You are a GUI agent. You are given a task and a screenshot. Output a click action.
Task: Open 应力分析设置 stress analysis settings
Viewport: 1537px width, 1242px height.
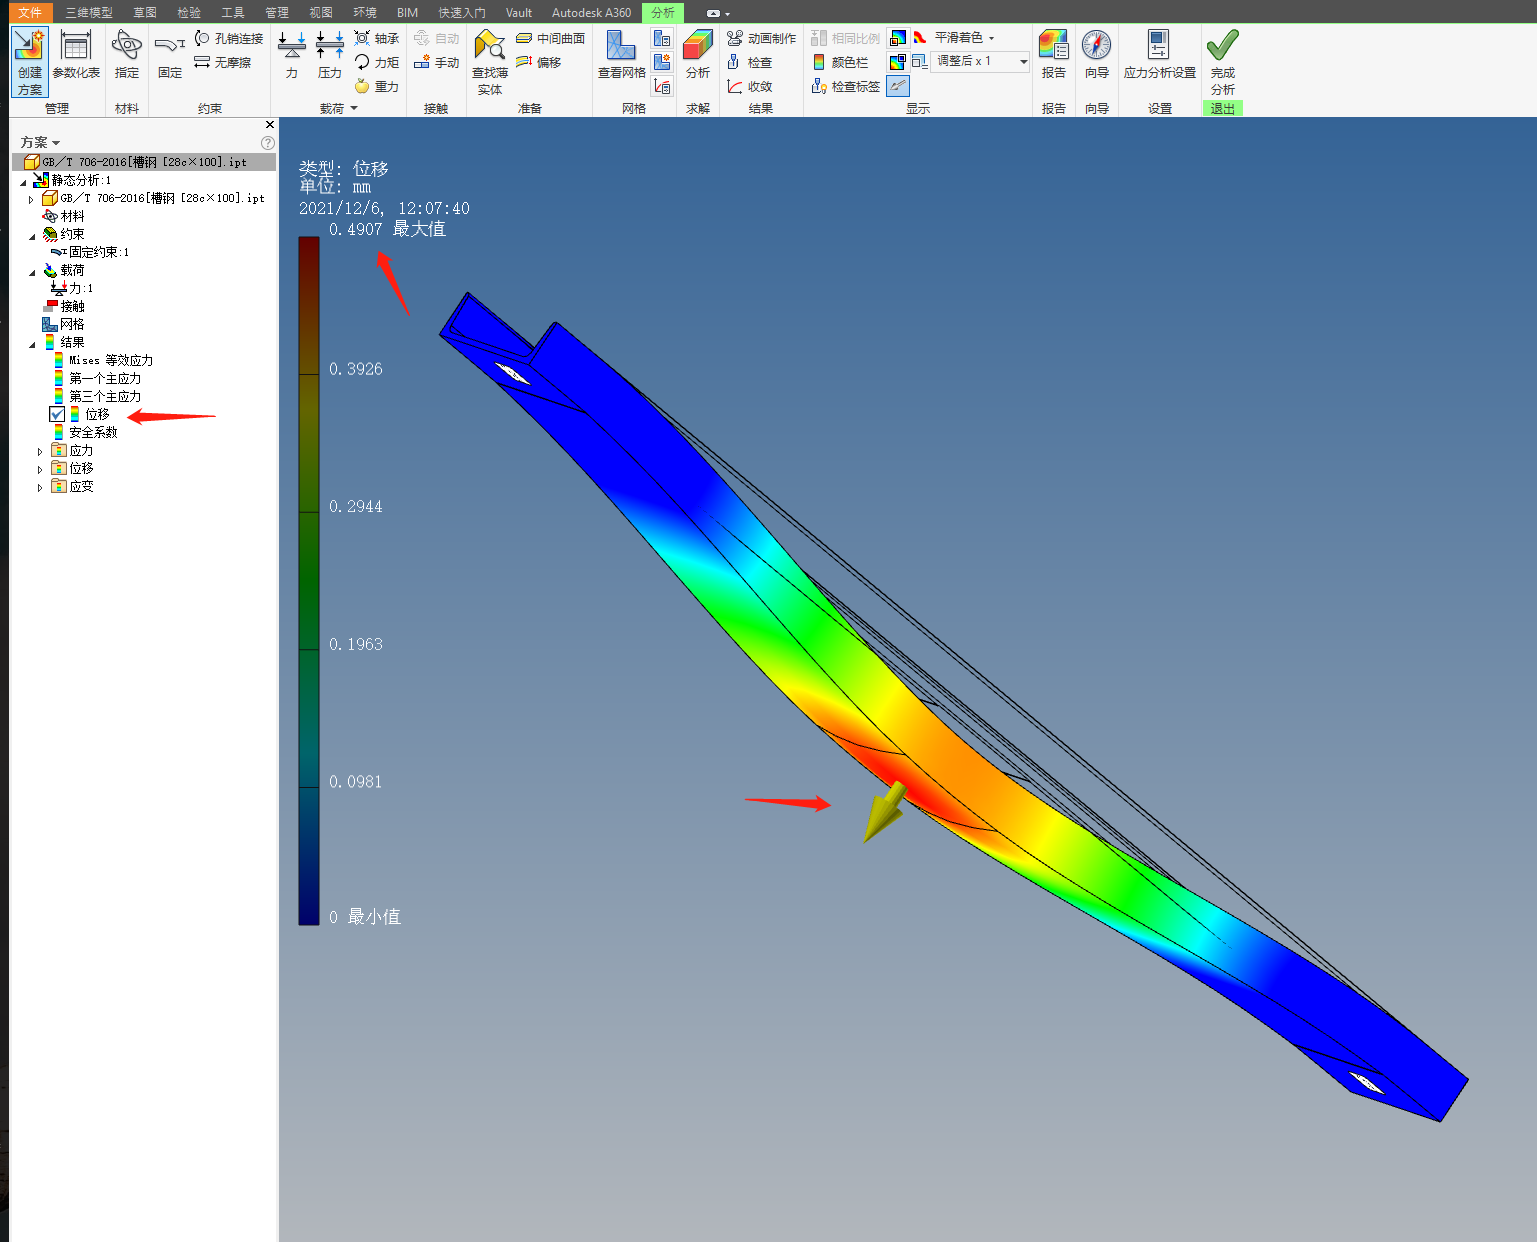coord(1160,55)
